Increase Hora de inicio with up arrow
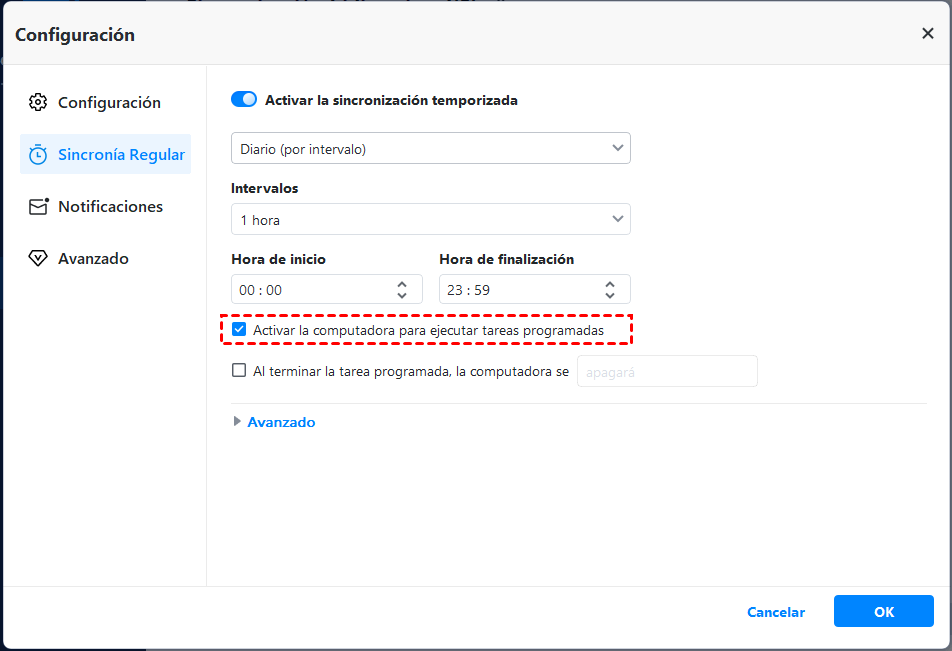Viewport: 952px width, 651px height. coord(402,284)
